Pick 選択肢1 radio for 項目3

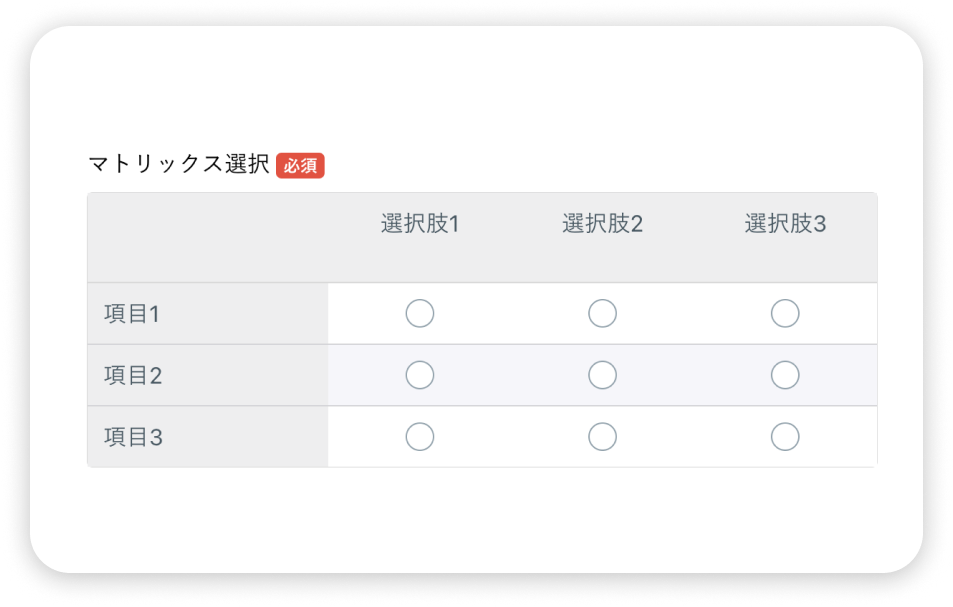point(420,437)
